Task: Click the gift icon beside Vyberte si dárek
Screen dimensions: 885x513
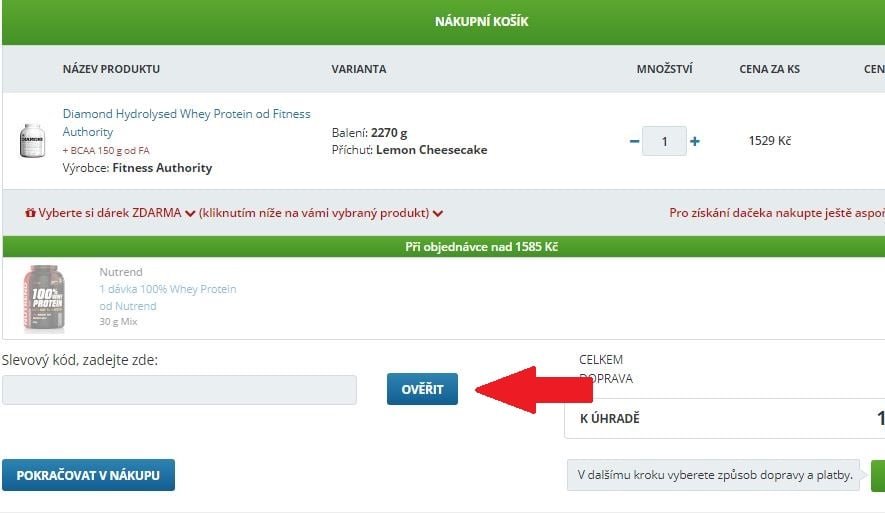Action: (x=30, y=213)
